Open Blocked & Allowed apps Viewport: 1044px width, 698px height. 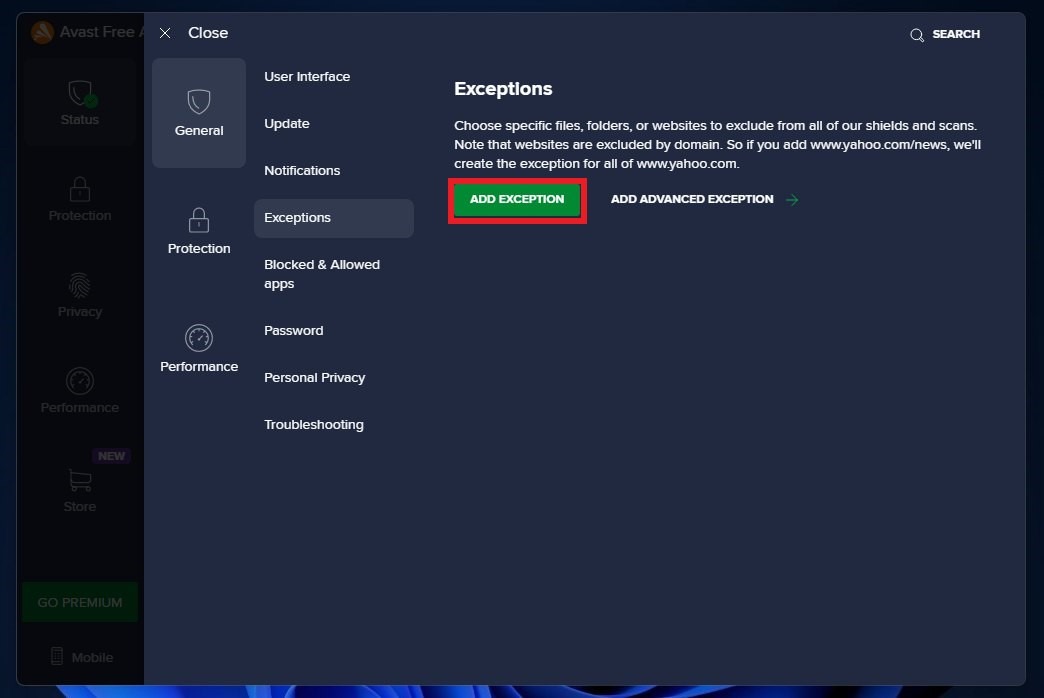[x=322, y=274]
